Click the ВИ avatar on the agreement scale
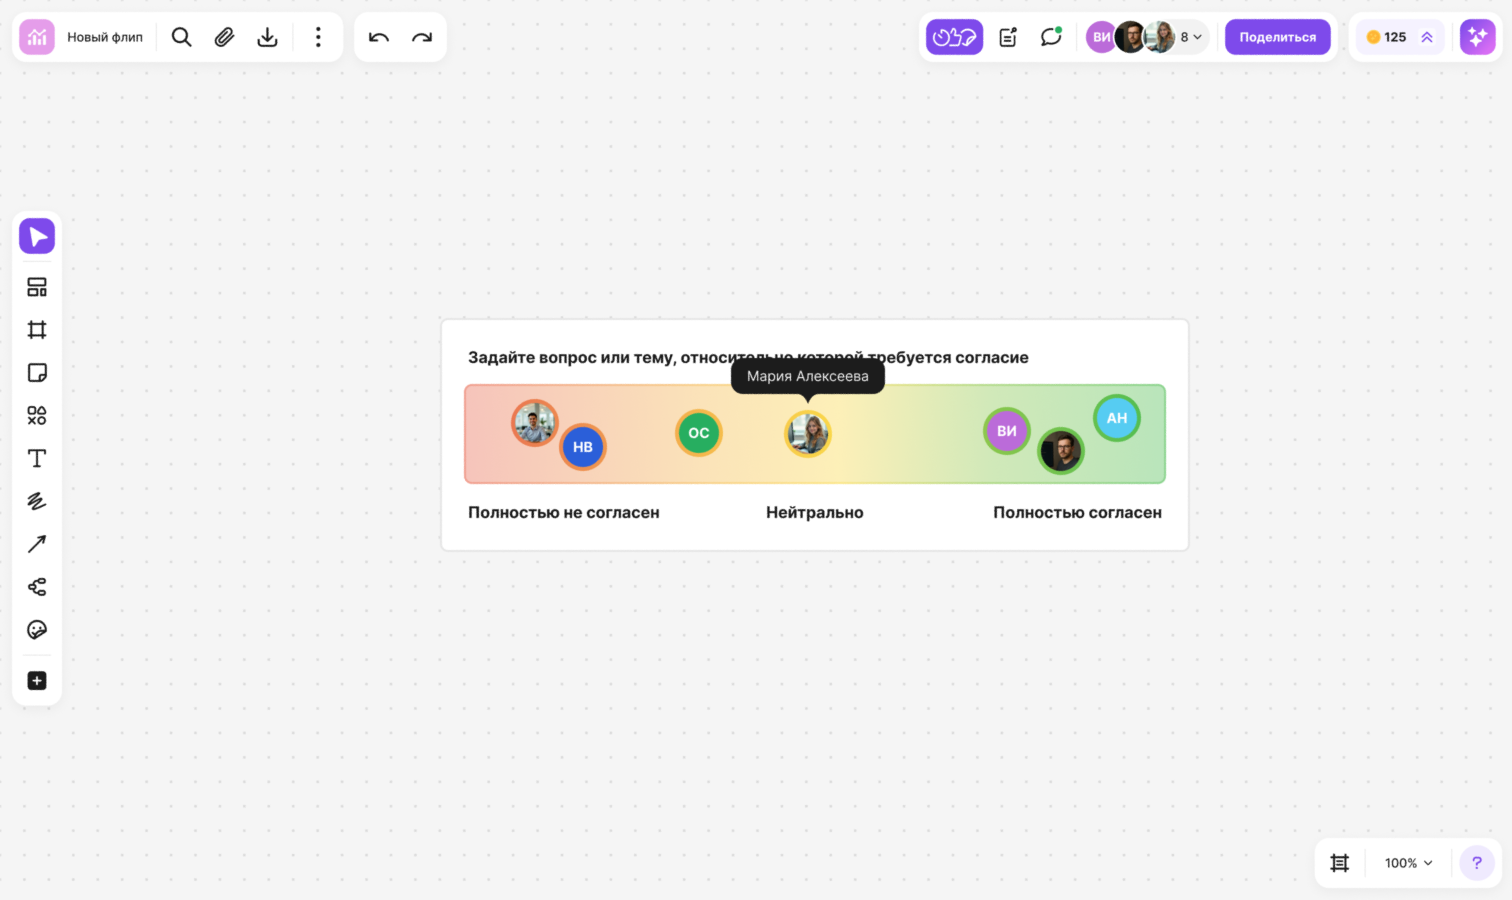This screenshot has height=900, width=1512. pyautogui.click(x=1007, y=431)
